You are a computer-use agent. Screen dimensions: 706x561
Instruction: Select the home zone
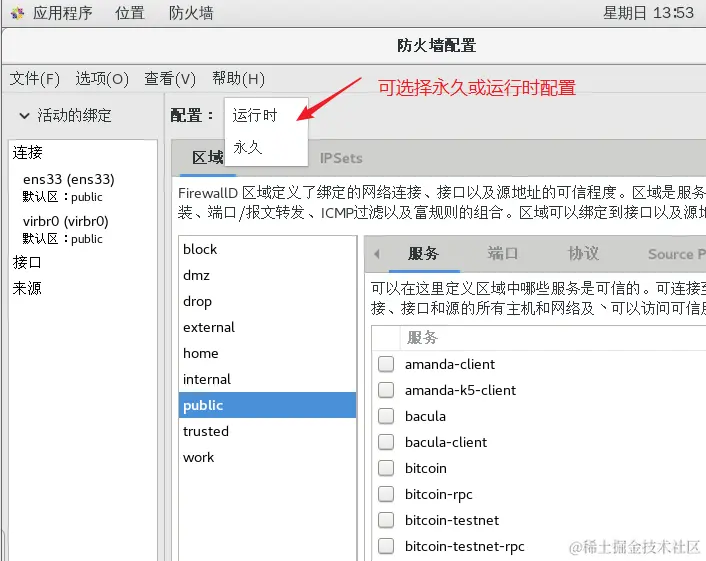[267, 353]
